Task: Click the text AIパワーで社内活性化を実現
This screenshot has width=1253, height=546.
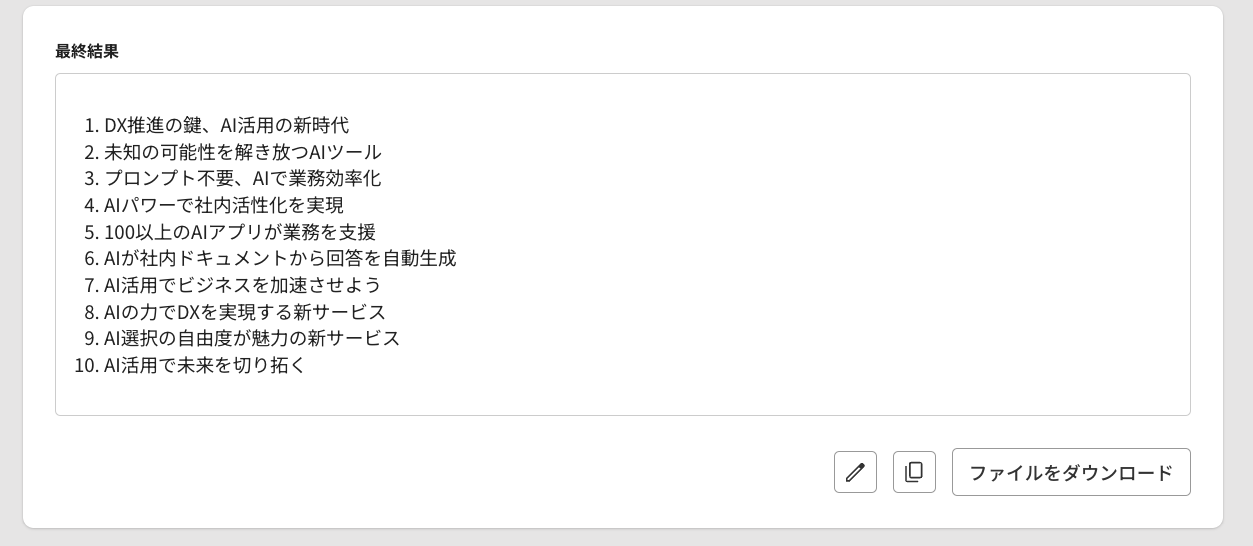Action: pos(224,205)
